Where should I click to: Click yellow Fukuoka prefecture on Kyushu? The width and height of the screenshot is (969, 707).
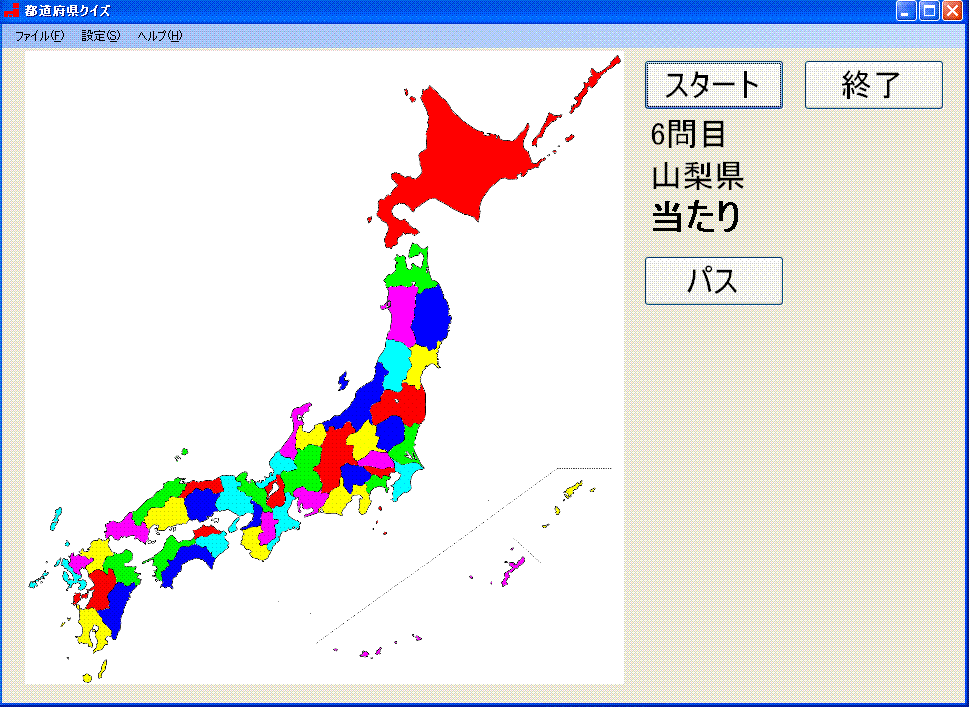click(99, 551)
